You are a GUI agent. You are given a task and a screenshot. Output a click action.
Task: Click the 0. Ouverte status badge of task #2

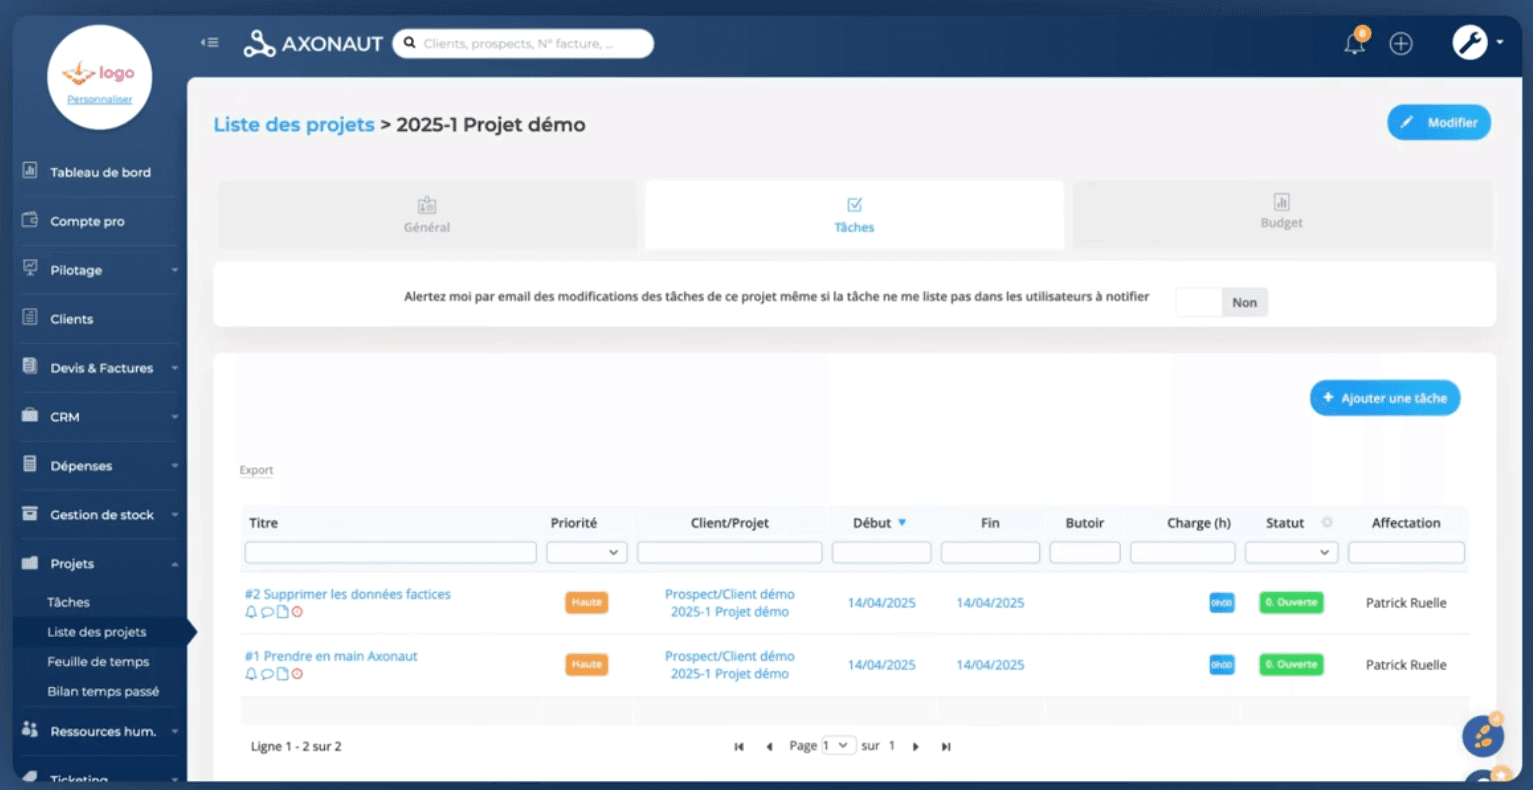(x=1291, y=603)
